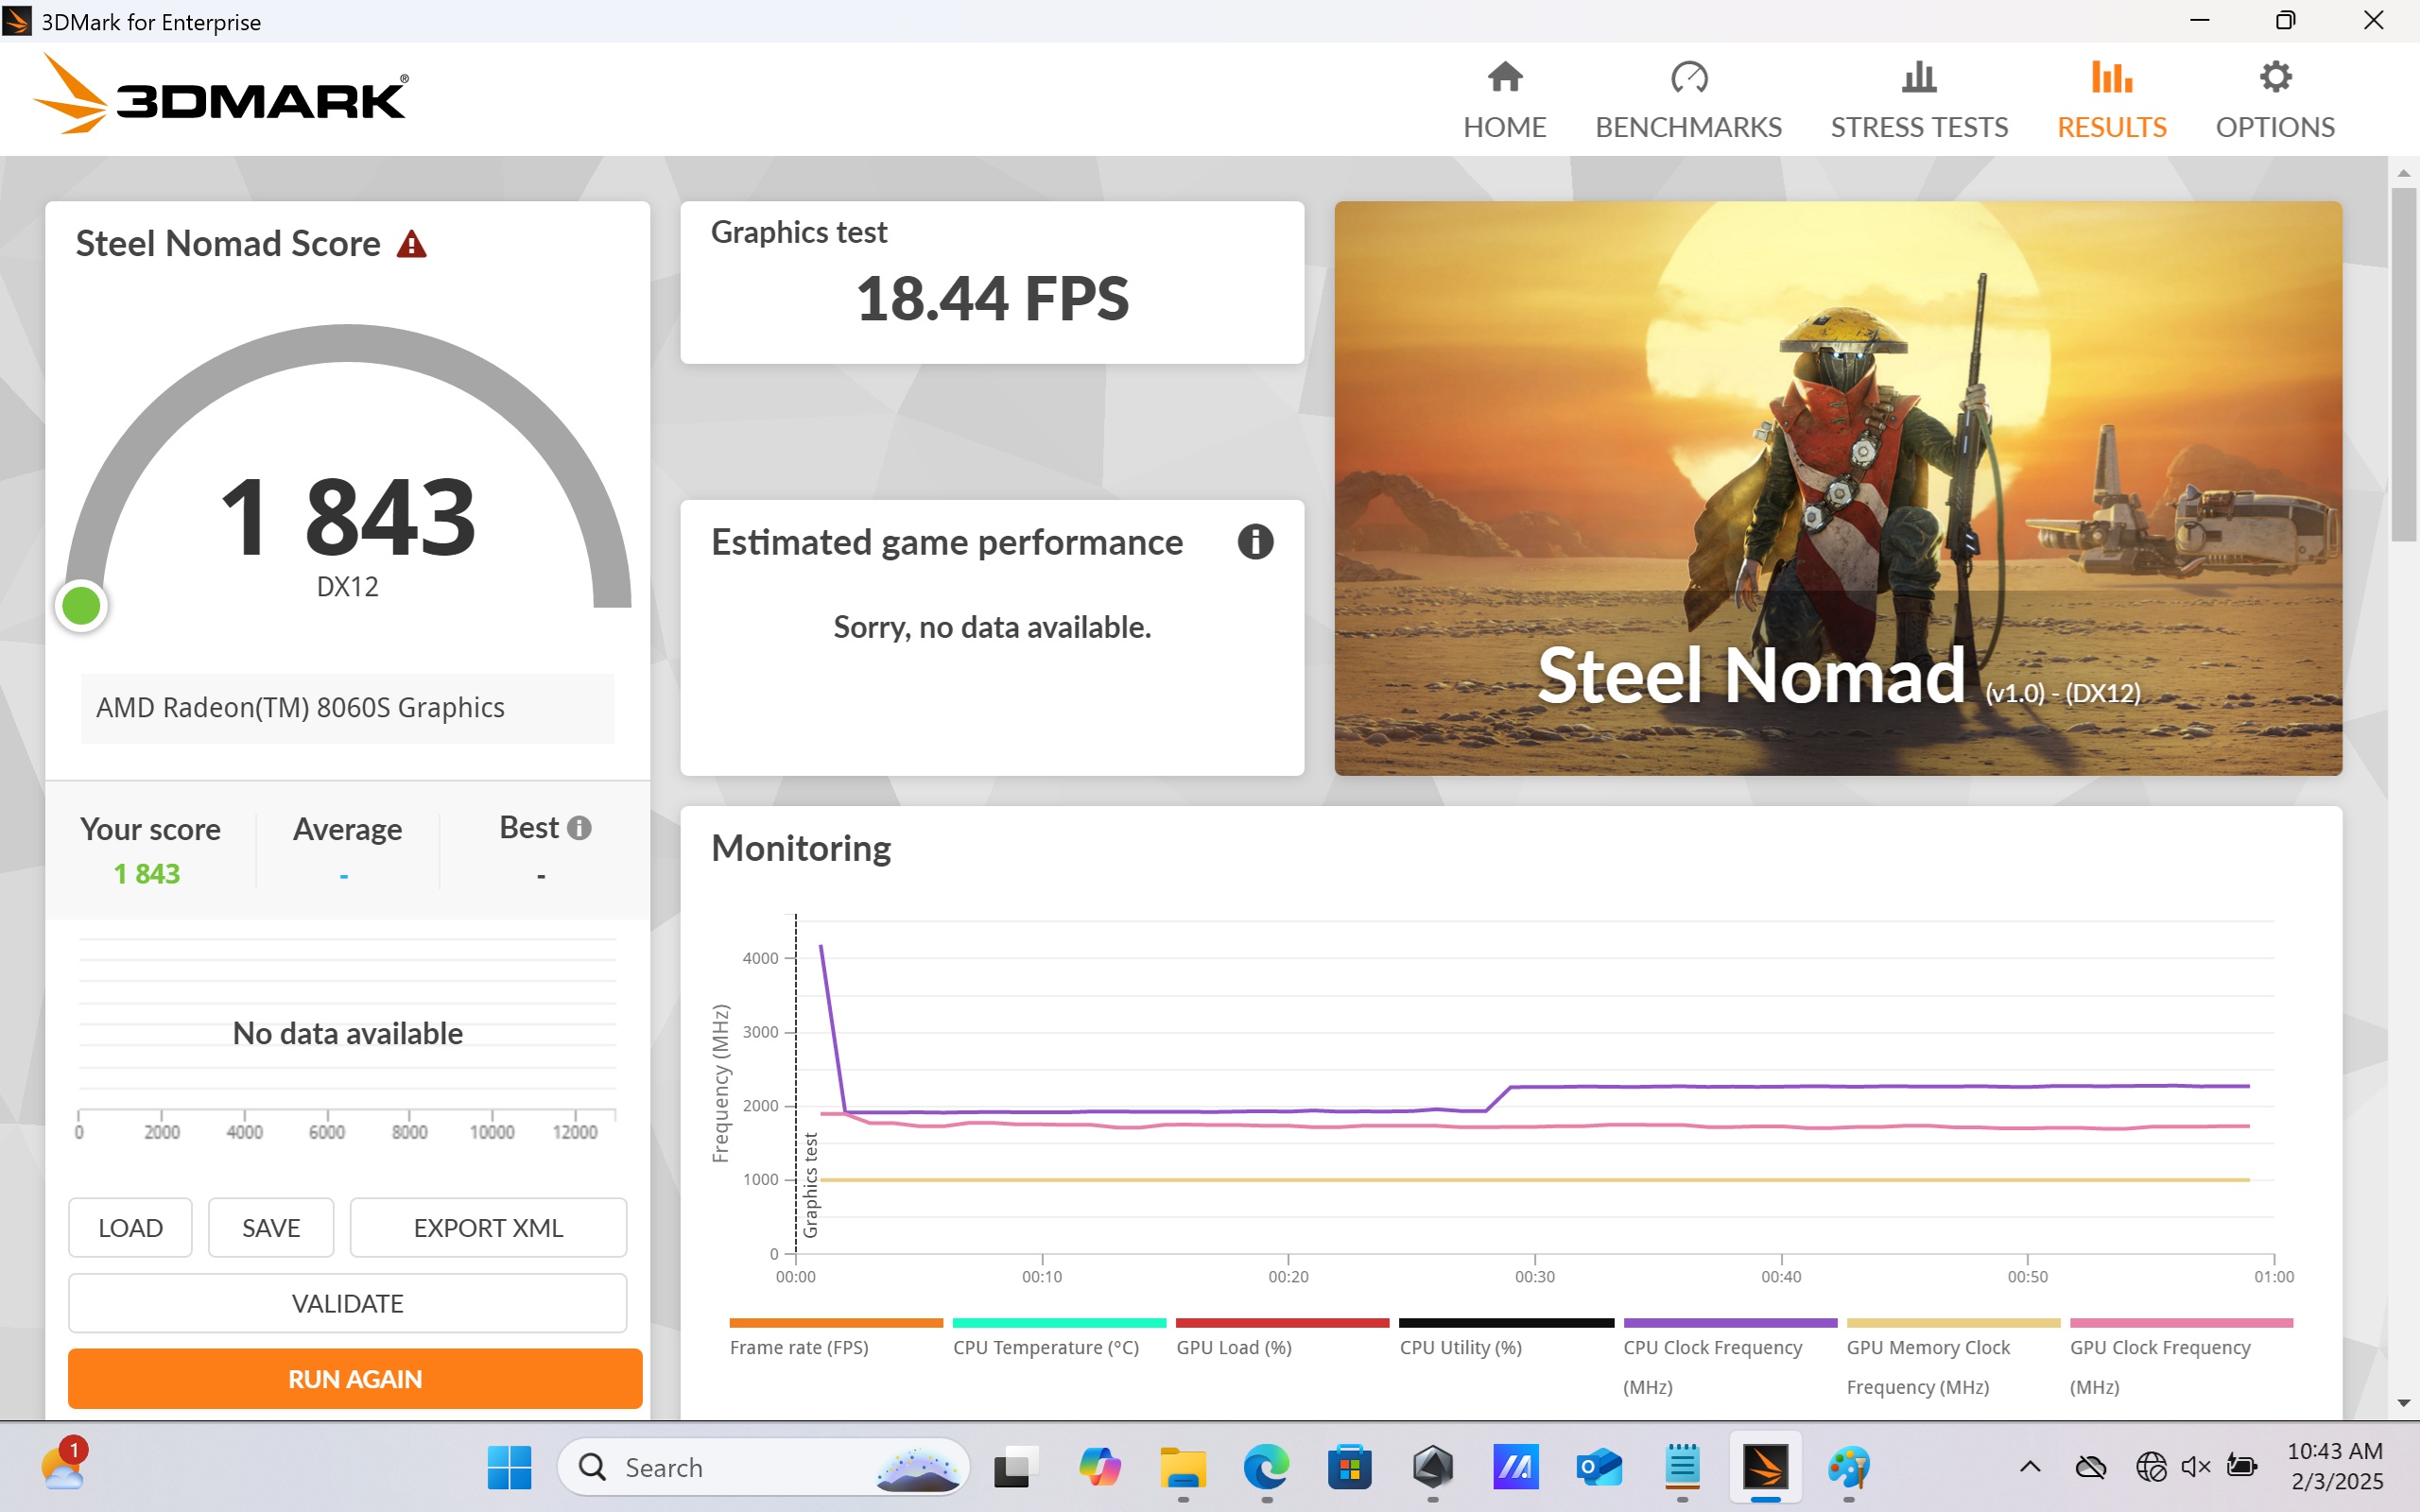This screenshot has width=2420, height=1512.
Task: Click the Steel Nomad Score warning icon
Action: (411, 244)
